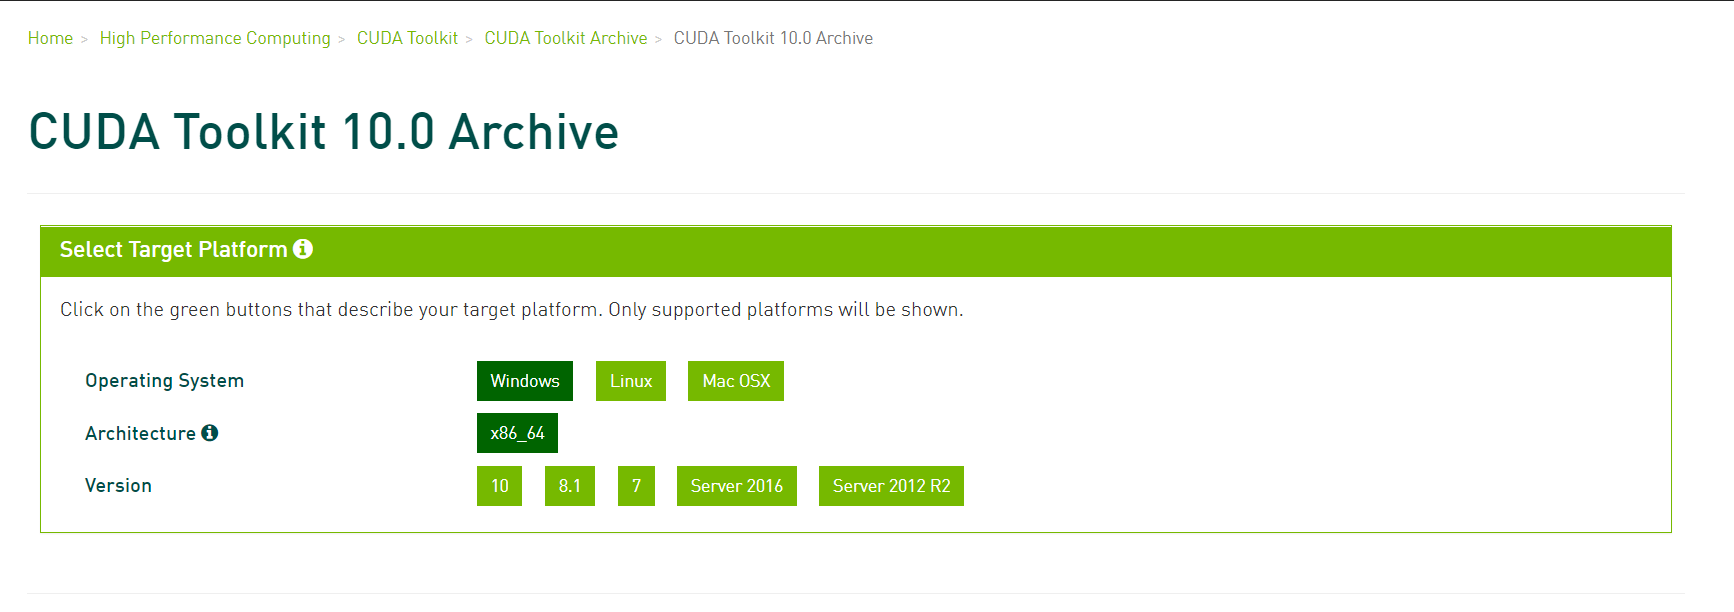Click the Version row label
Screen dimensions: 1734x612
(118, 485)
